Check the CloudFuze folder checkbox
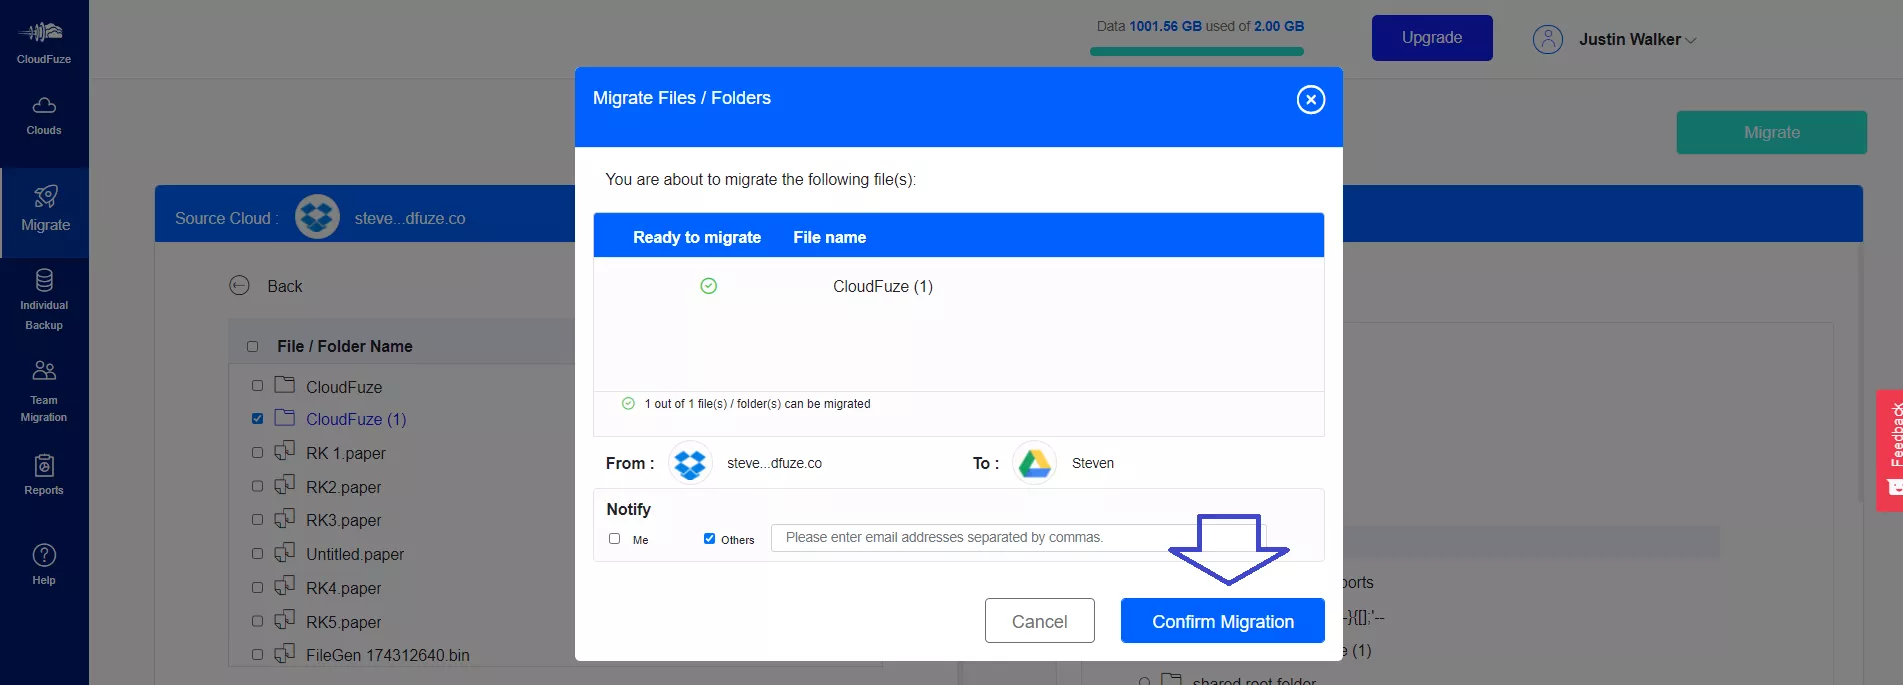Viewport: 1903px width, 685px height. (257, 385)
